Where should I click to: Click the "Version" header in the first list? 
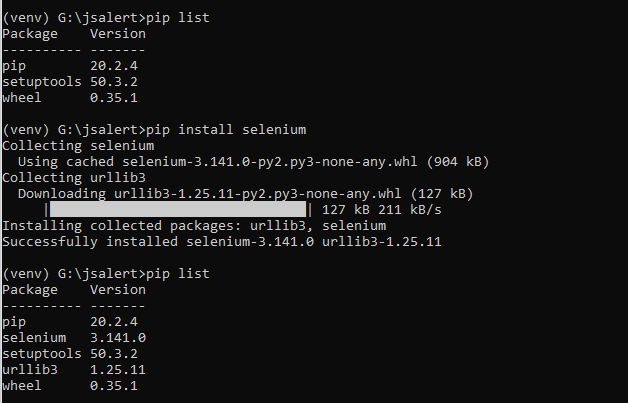point(118,34)
